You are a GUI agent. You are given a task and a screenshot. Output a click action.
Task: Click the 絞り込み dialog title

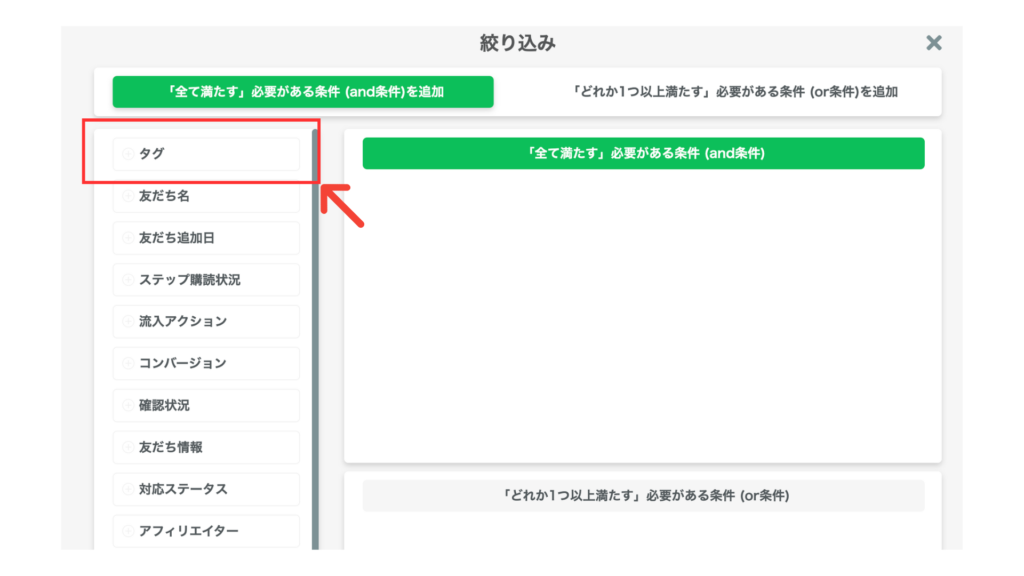[517, 43]
